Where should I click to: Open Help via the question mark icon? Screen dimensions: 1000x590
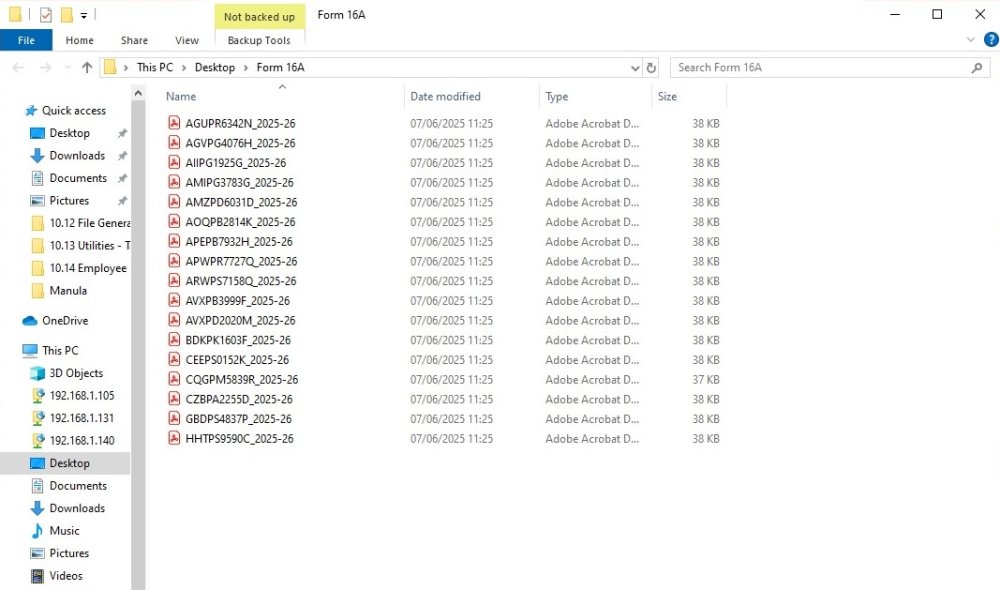990,40
